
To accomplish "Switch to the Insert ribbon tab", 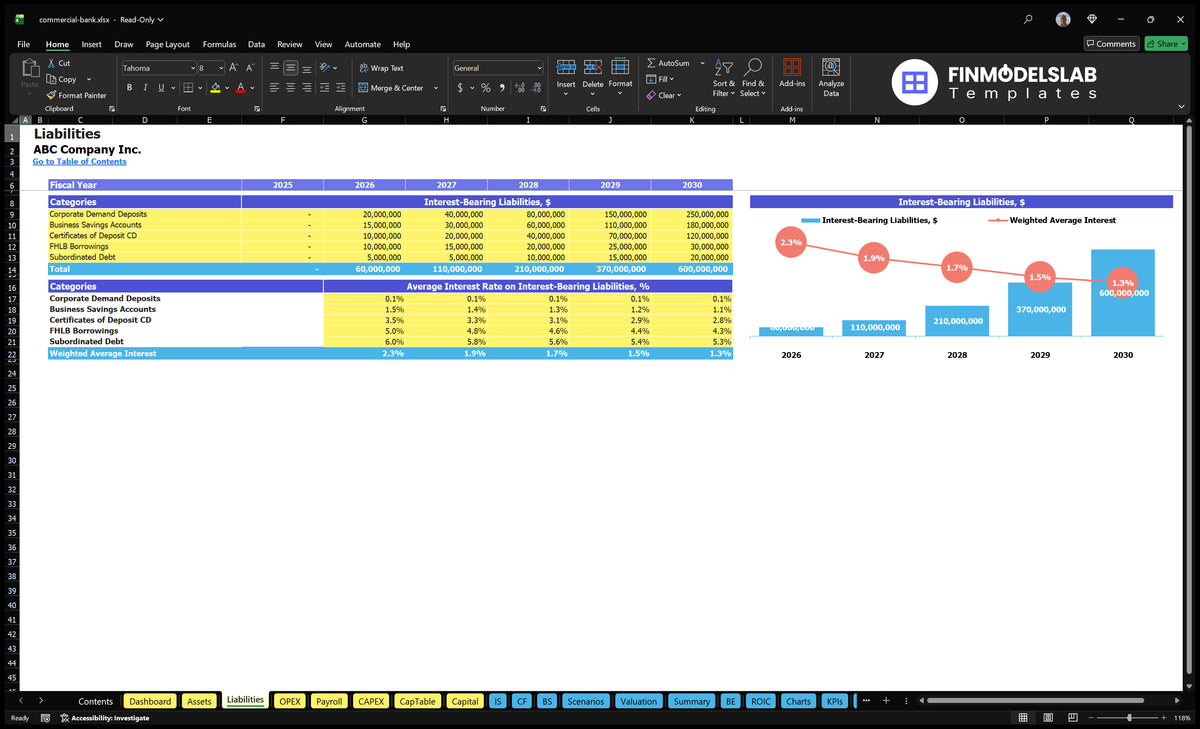I will (91, 44).
